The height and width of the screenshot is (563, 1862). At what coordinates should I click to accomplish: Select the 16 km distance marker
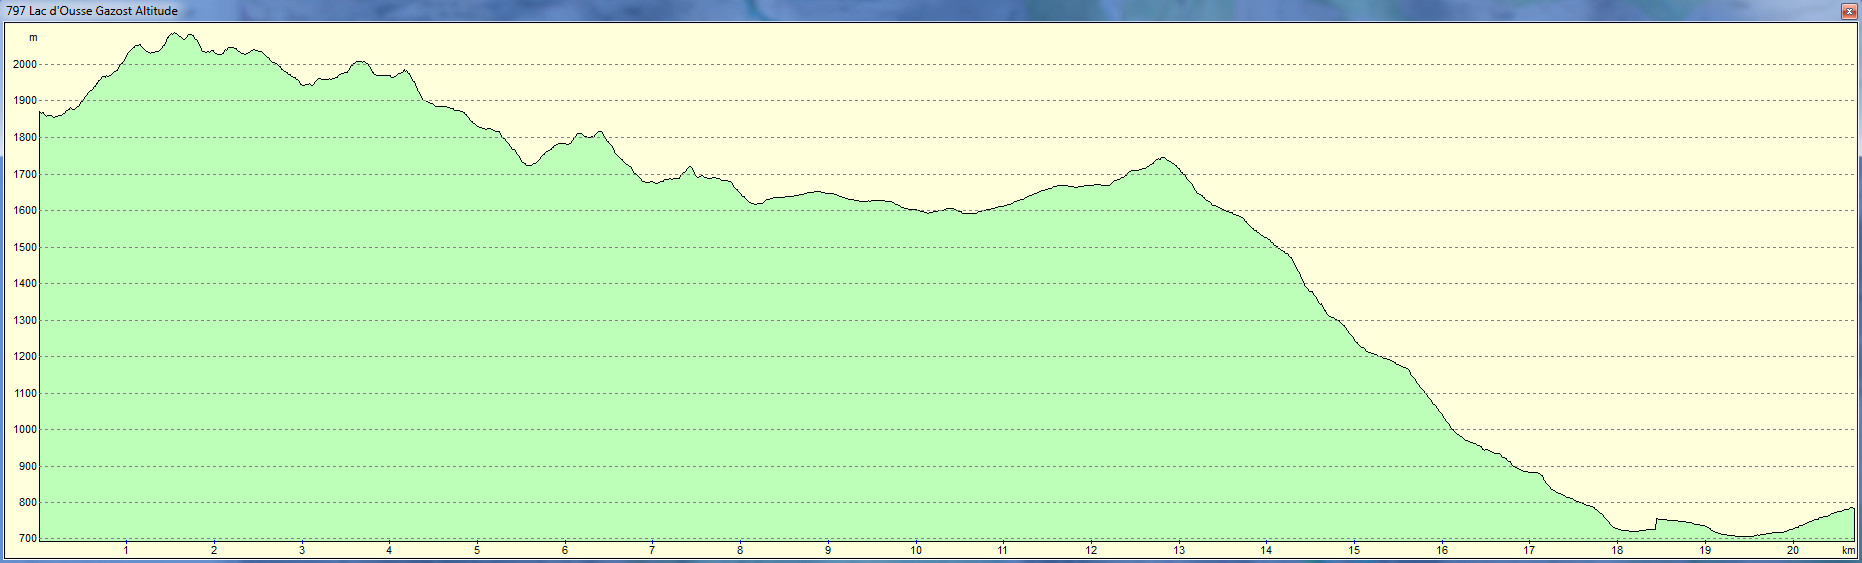[x=1442, y=550]
